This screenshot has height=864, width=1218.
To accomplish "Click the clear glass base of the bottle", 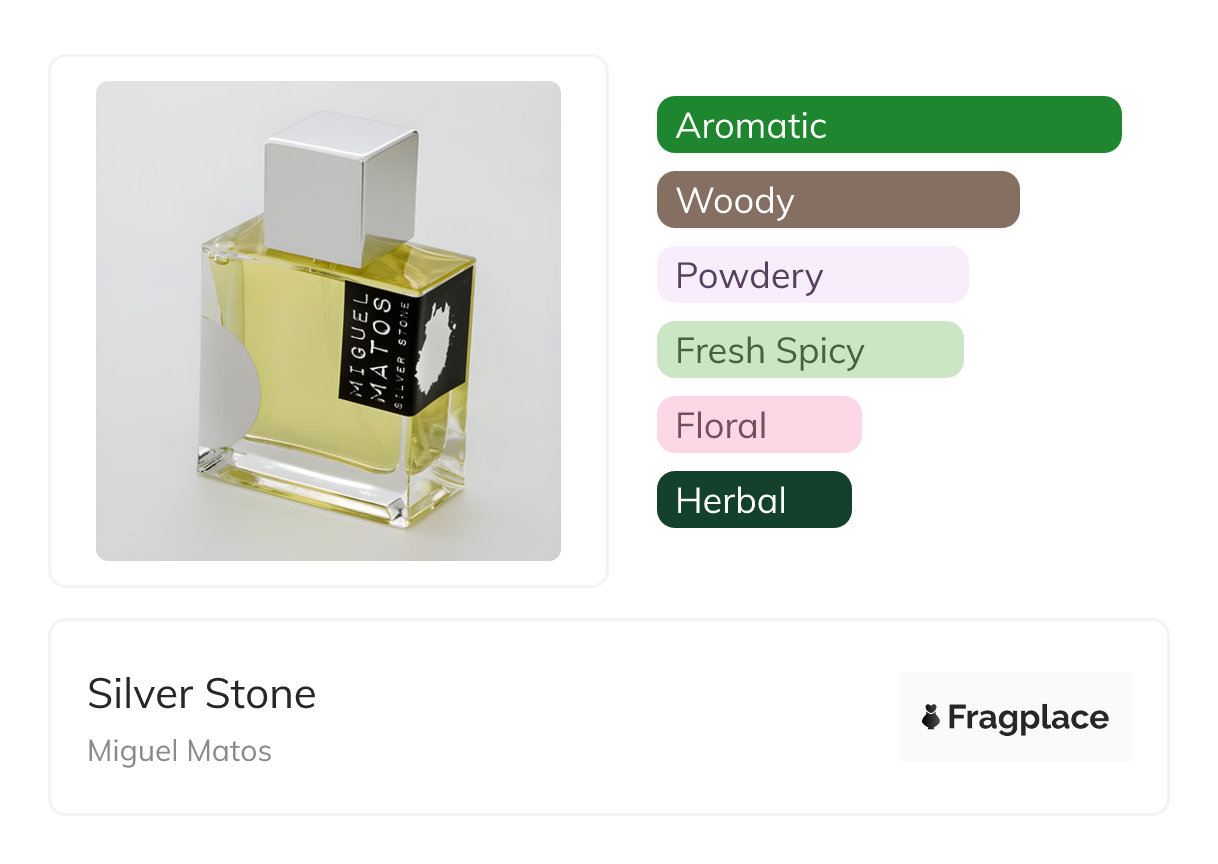I will click(x=330, y=492).
